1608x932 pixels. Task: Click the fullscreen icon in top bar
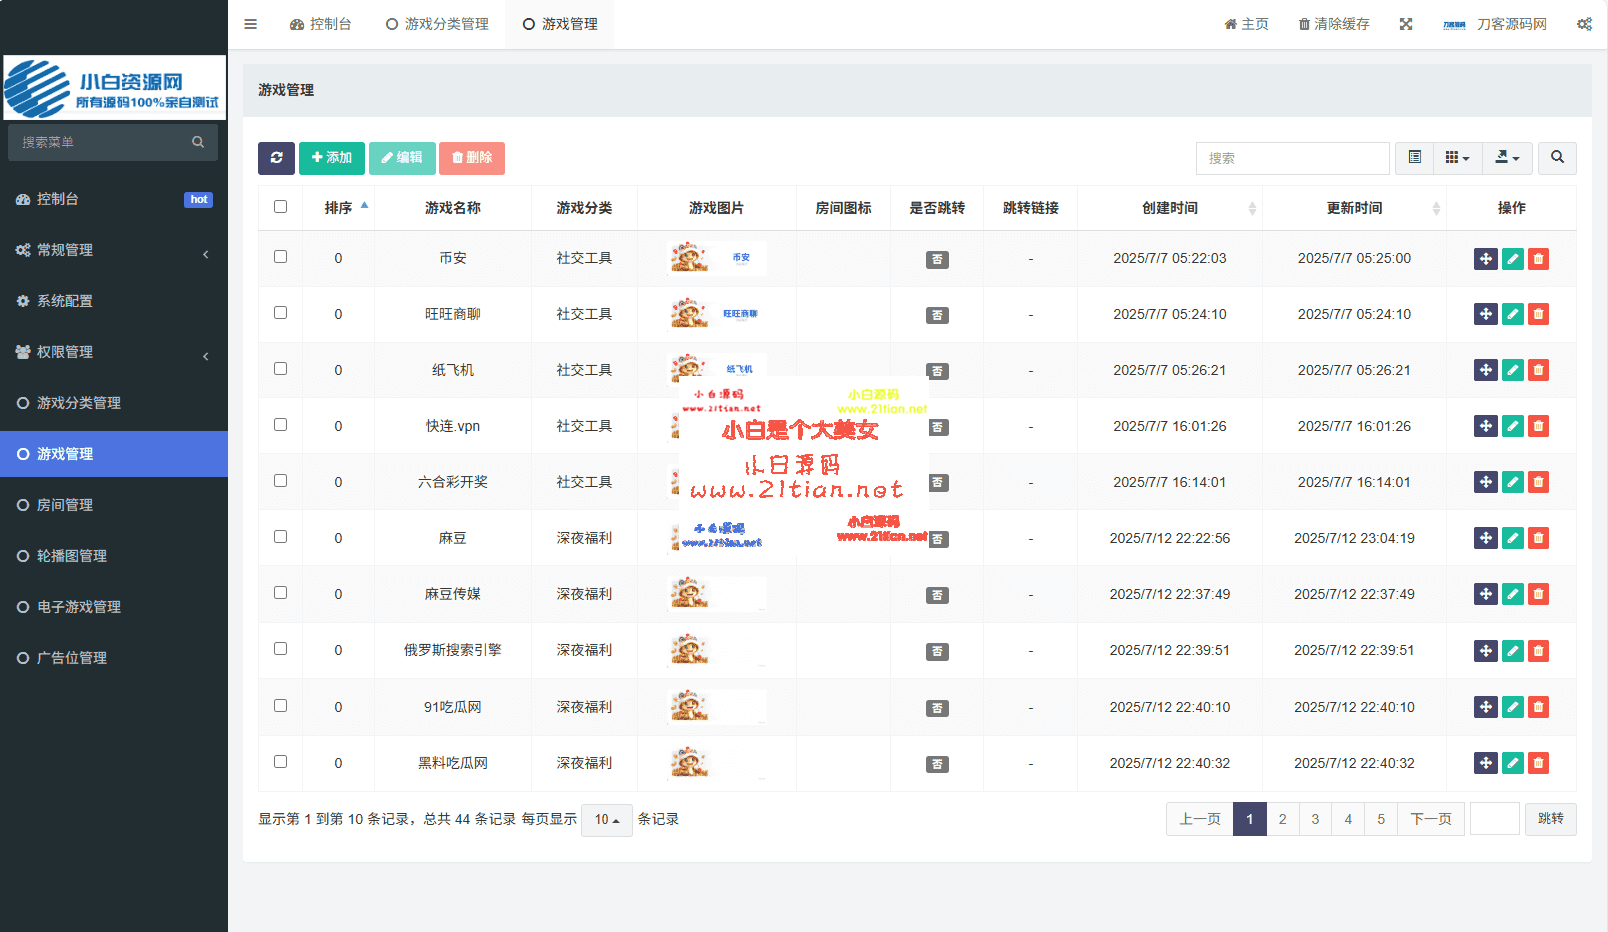(x=1406, y=24)
